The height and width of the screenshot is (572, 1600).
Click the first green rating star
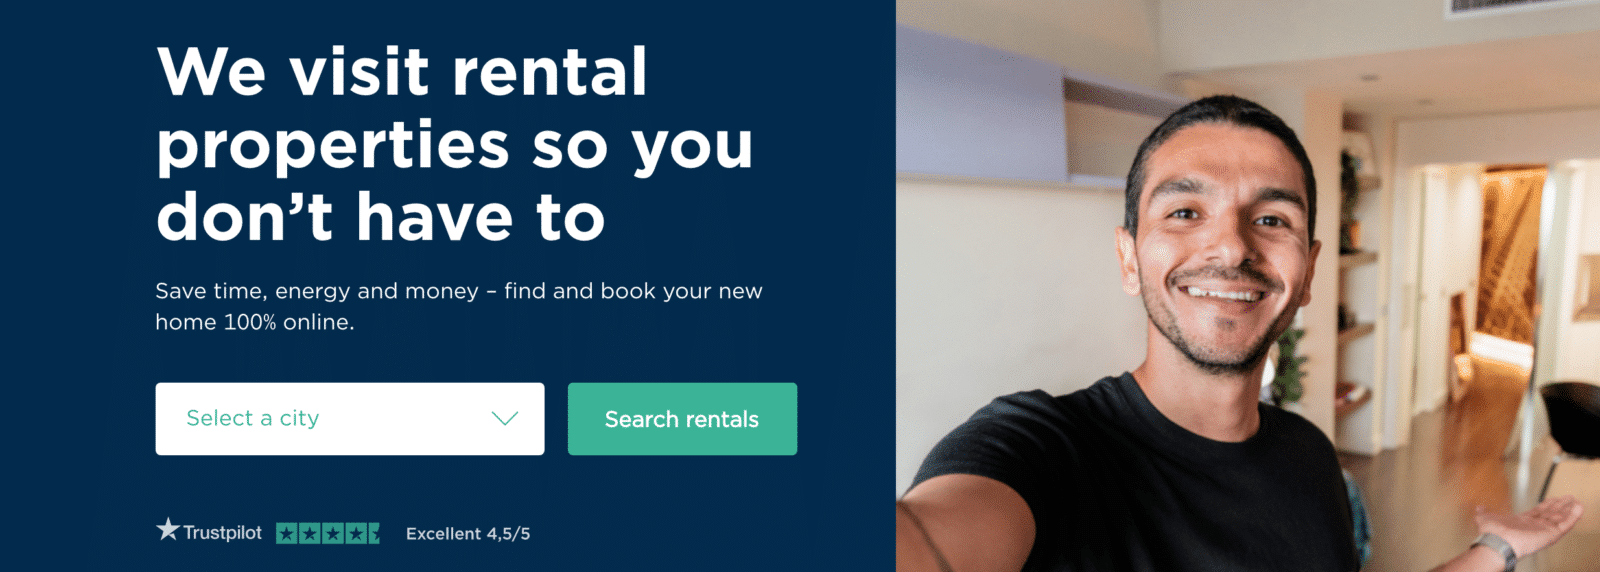(x=287, y=533)
